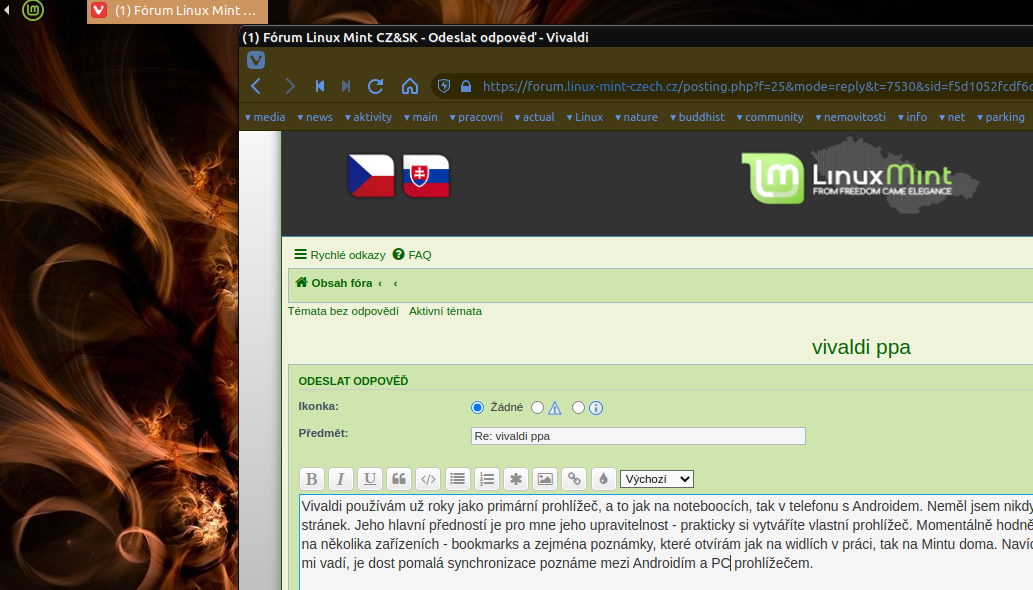Expand the community bookmarks folder

tap(768, 117)
